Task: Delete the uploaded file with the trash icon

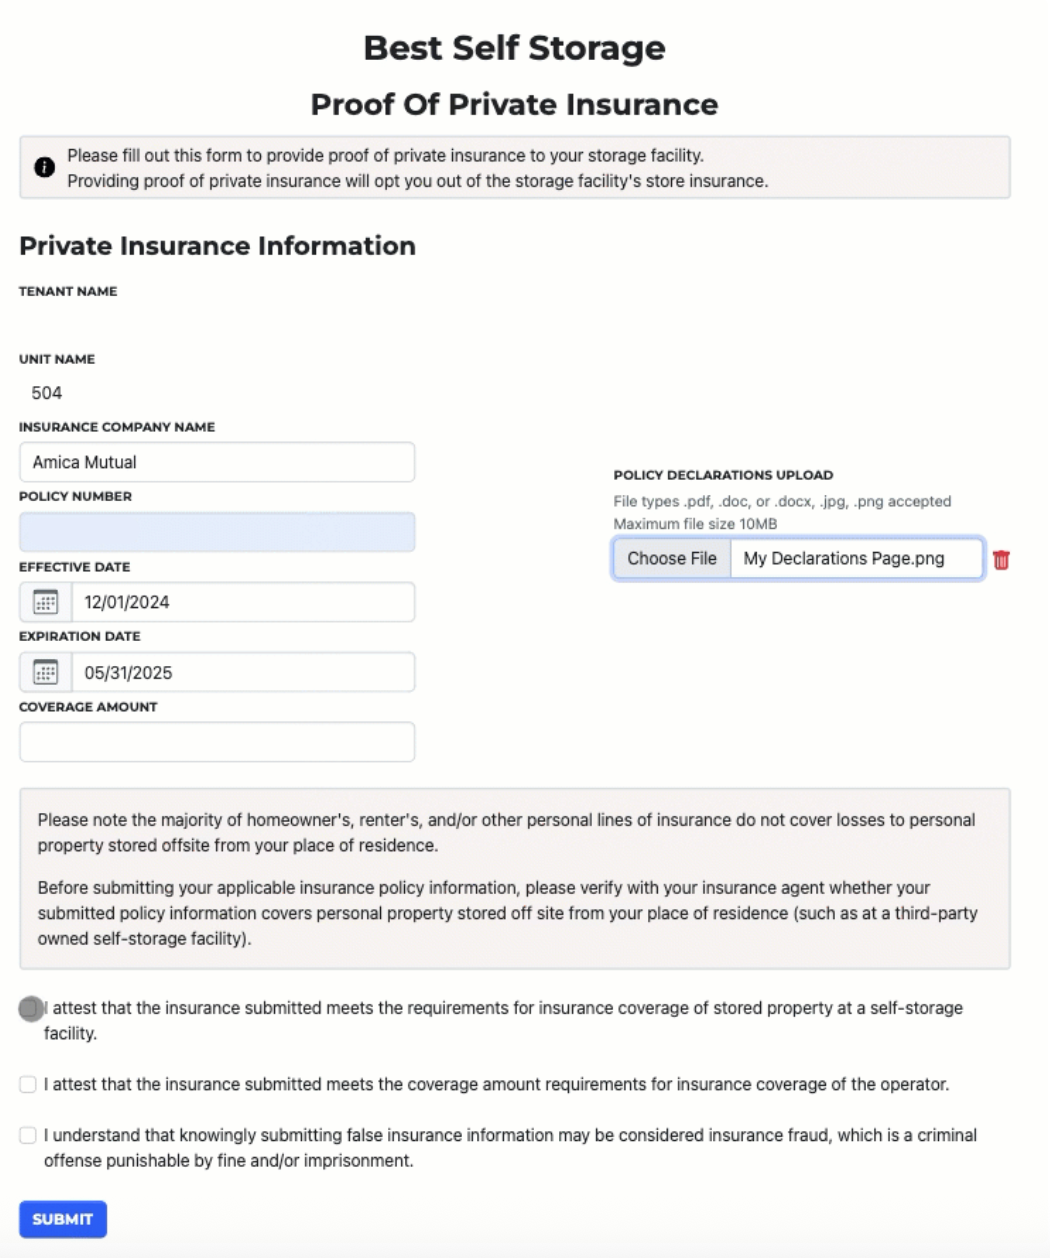Action: coord(1001,560)
